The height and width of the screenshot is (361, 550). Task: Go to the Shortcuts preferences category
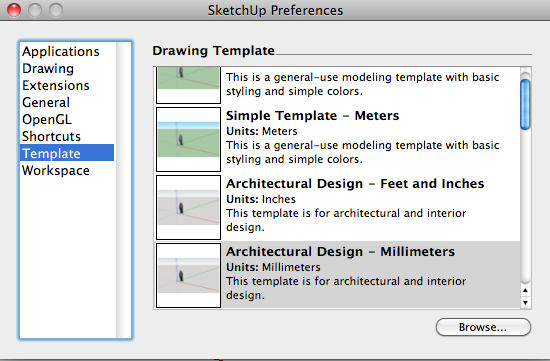(51, 136)
